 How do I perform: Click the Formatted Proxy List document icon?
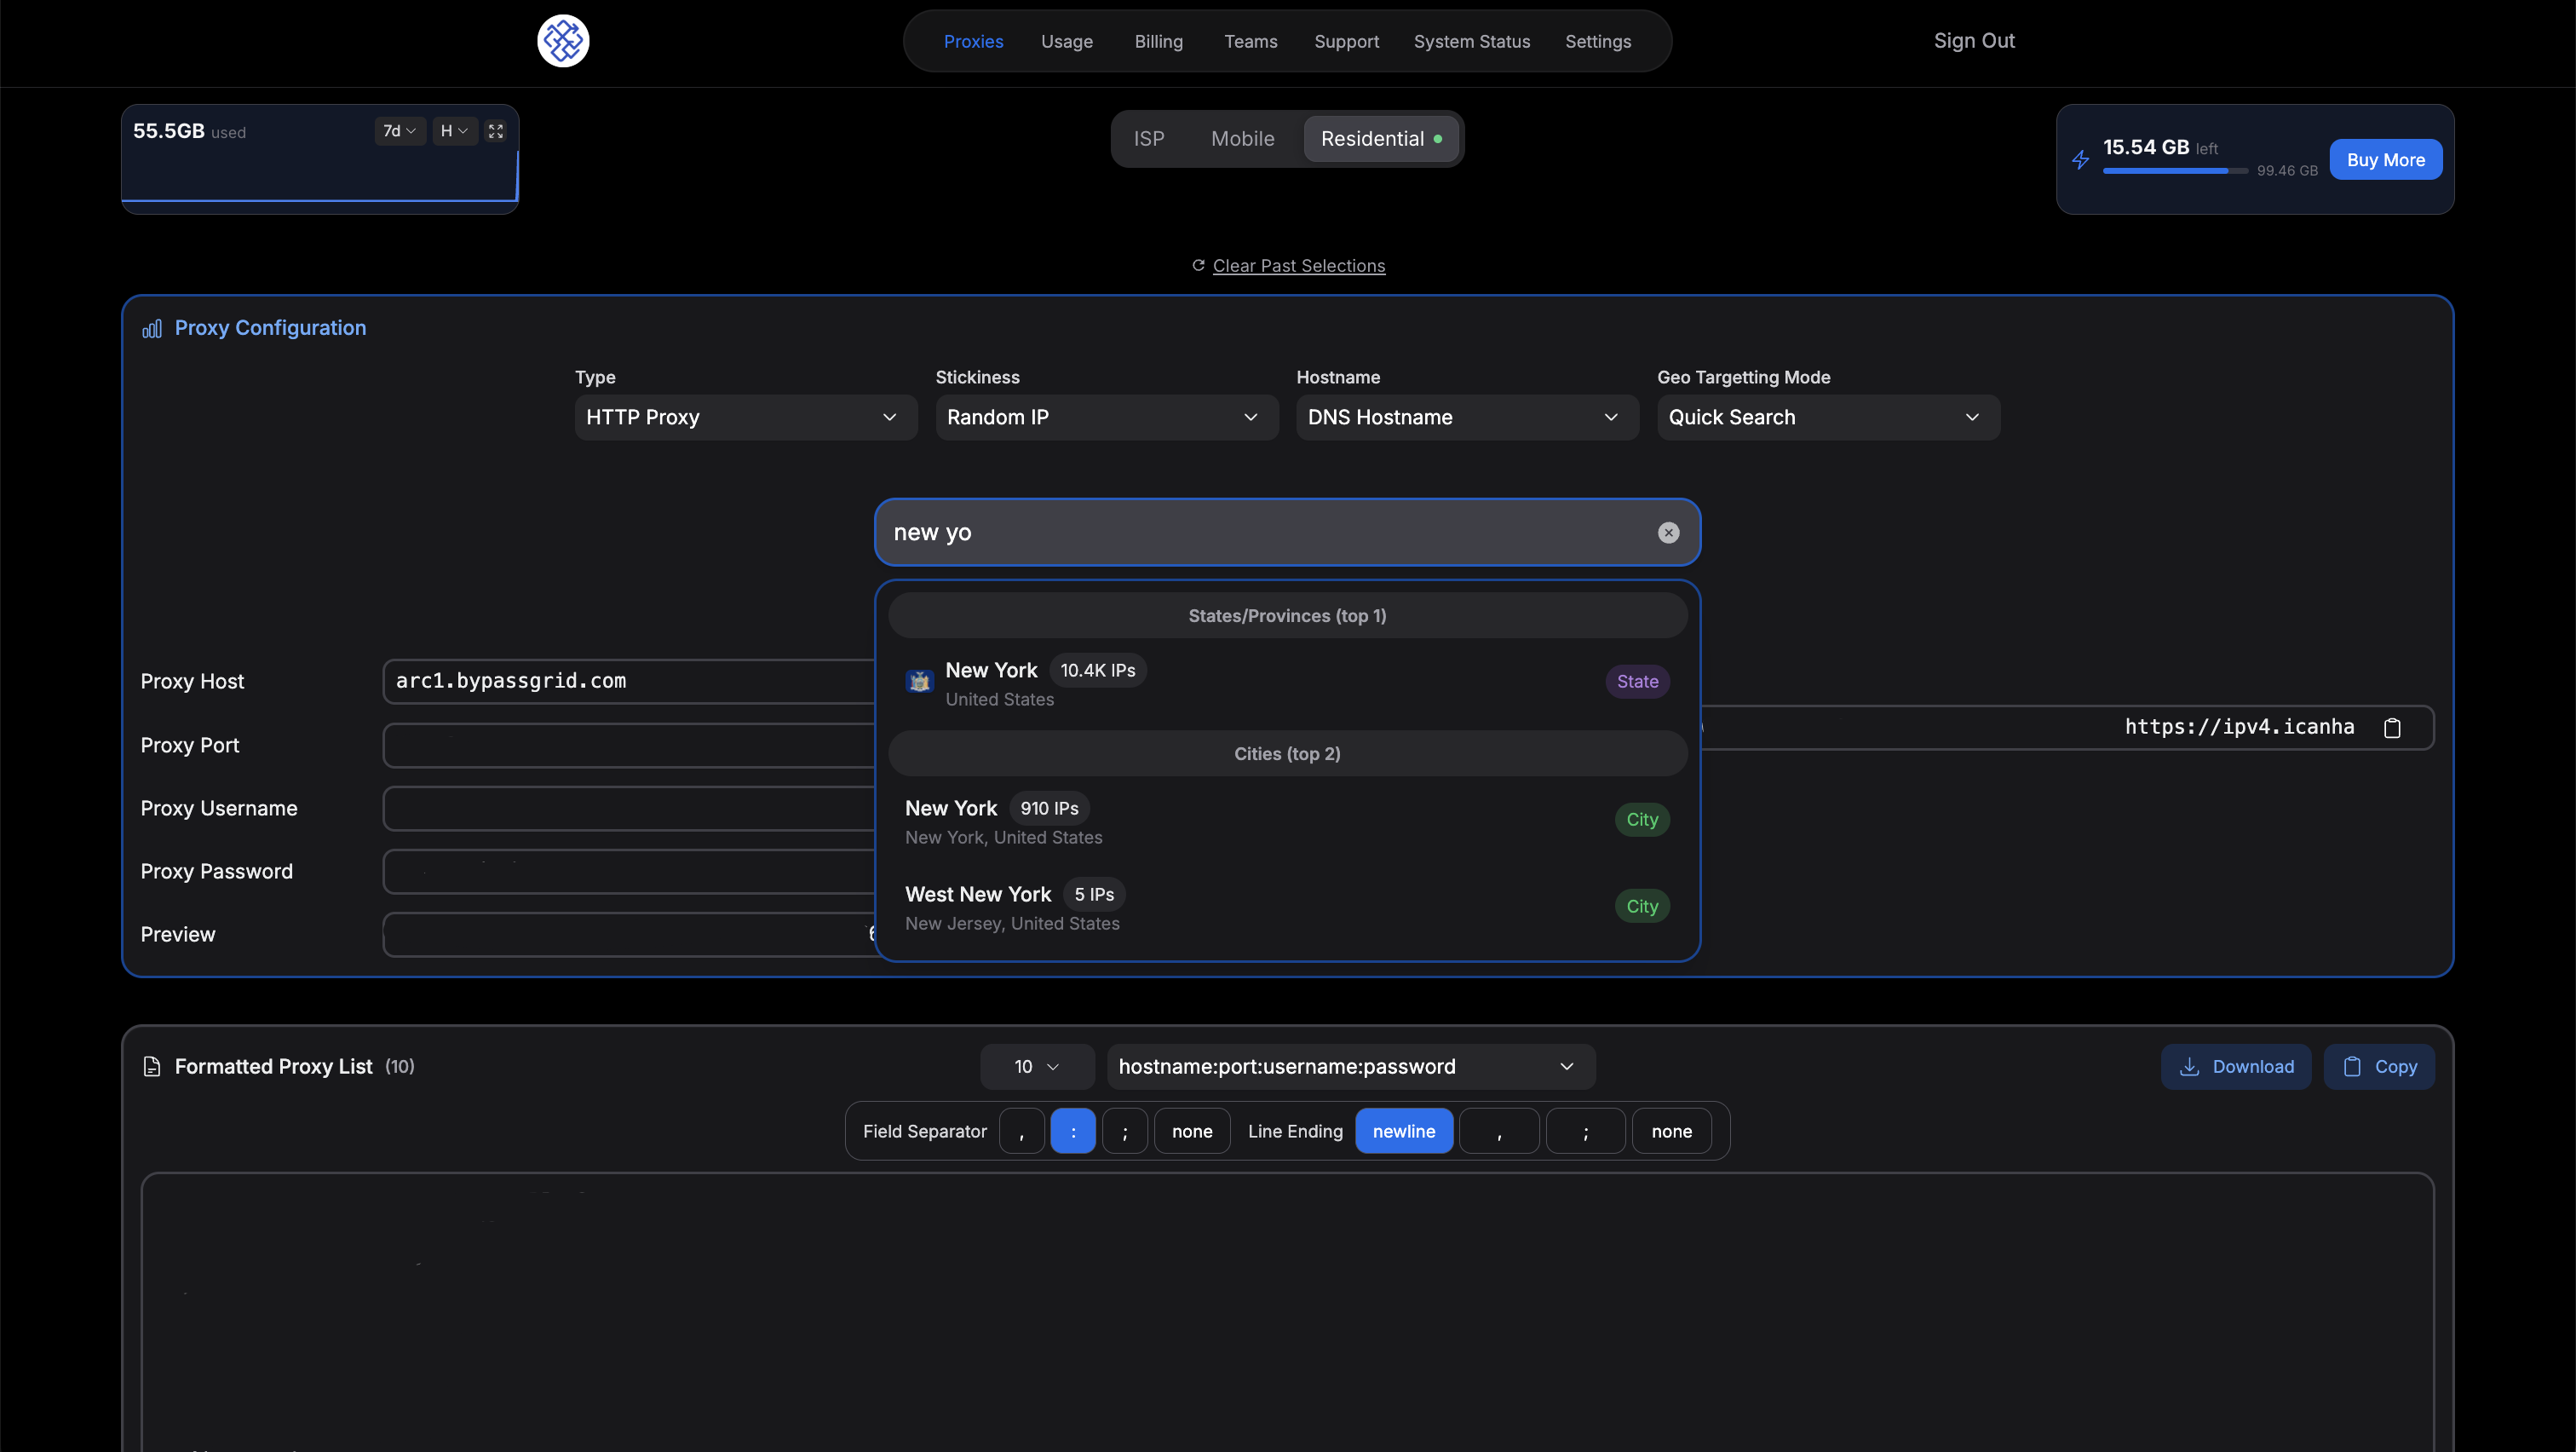tap(152, 1067)
